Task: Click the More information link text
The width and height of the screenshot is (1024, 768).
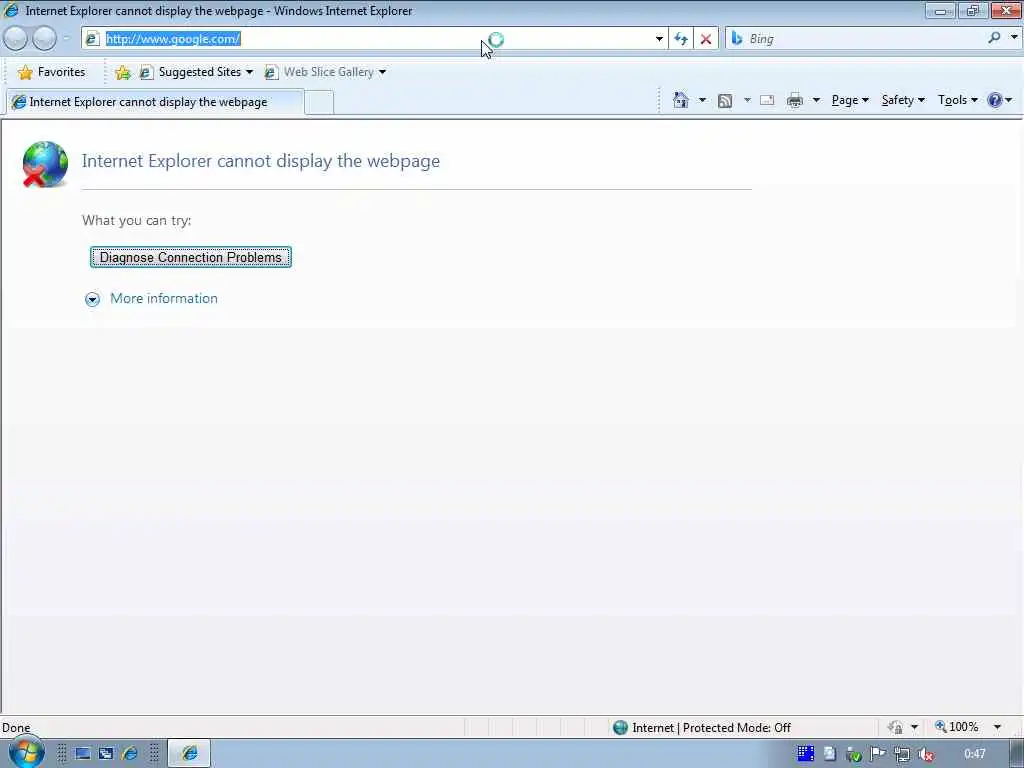Action: [x=164, y=298]
